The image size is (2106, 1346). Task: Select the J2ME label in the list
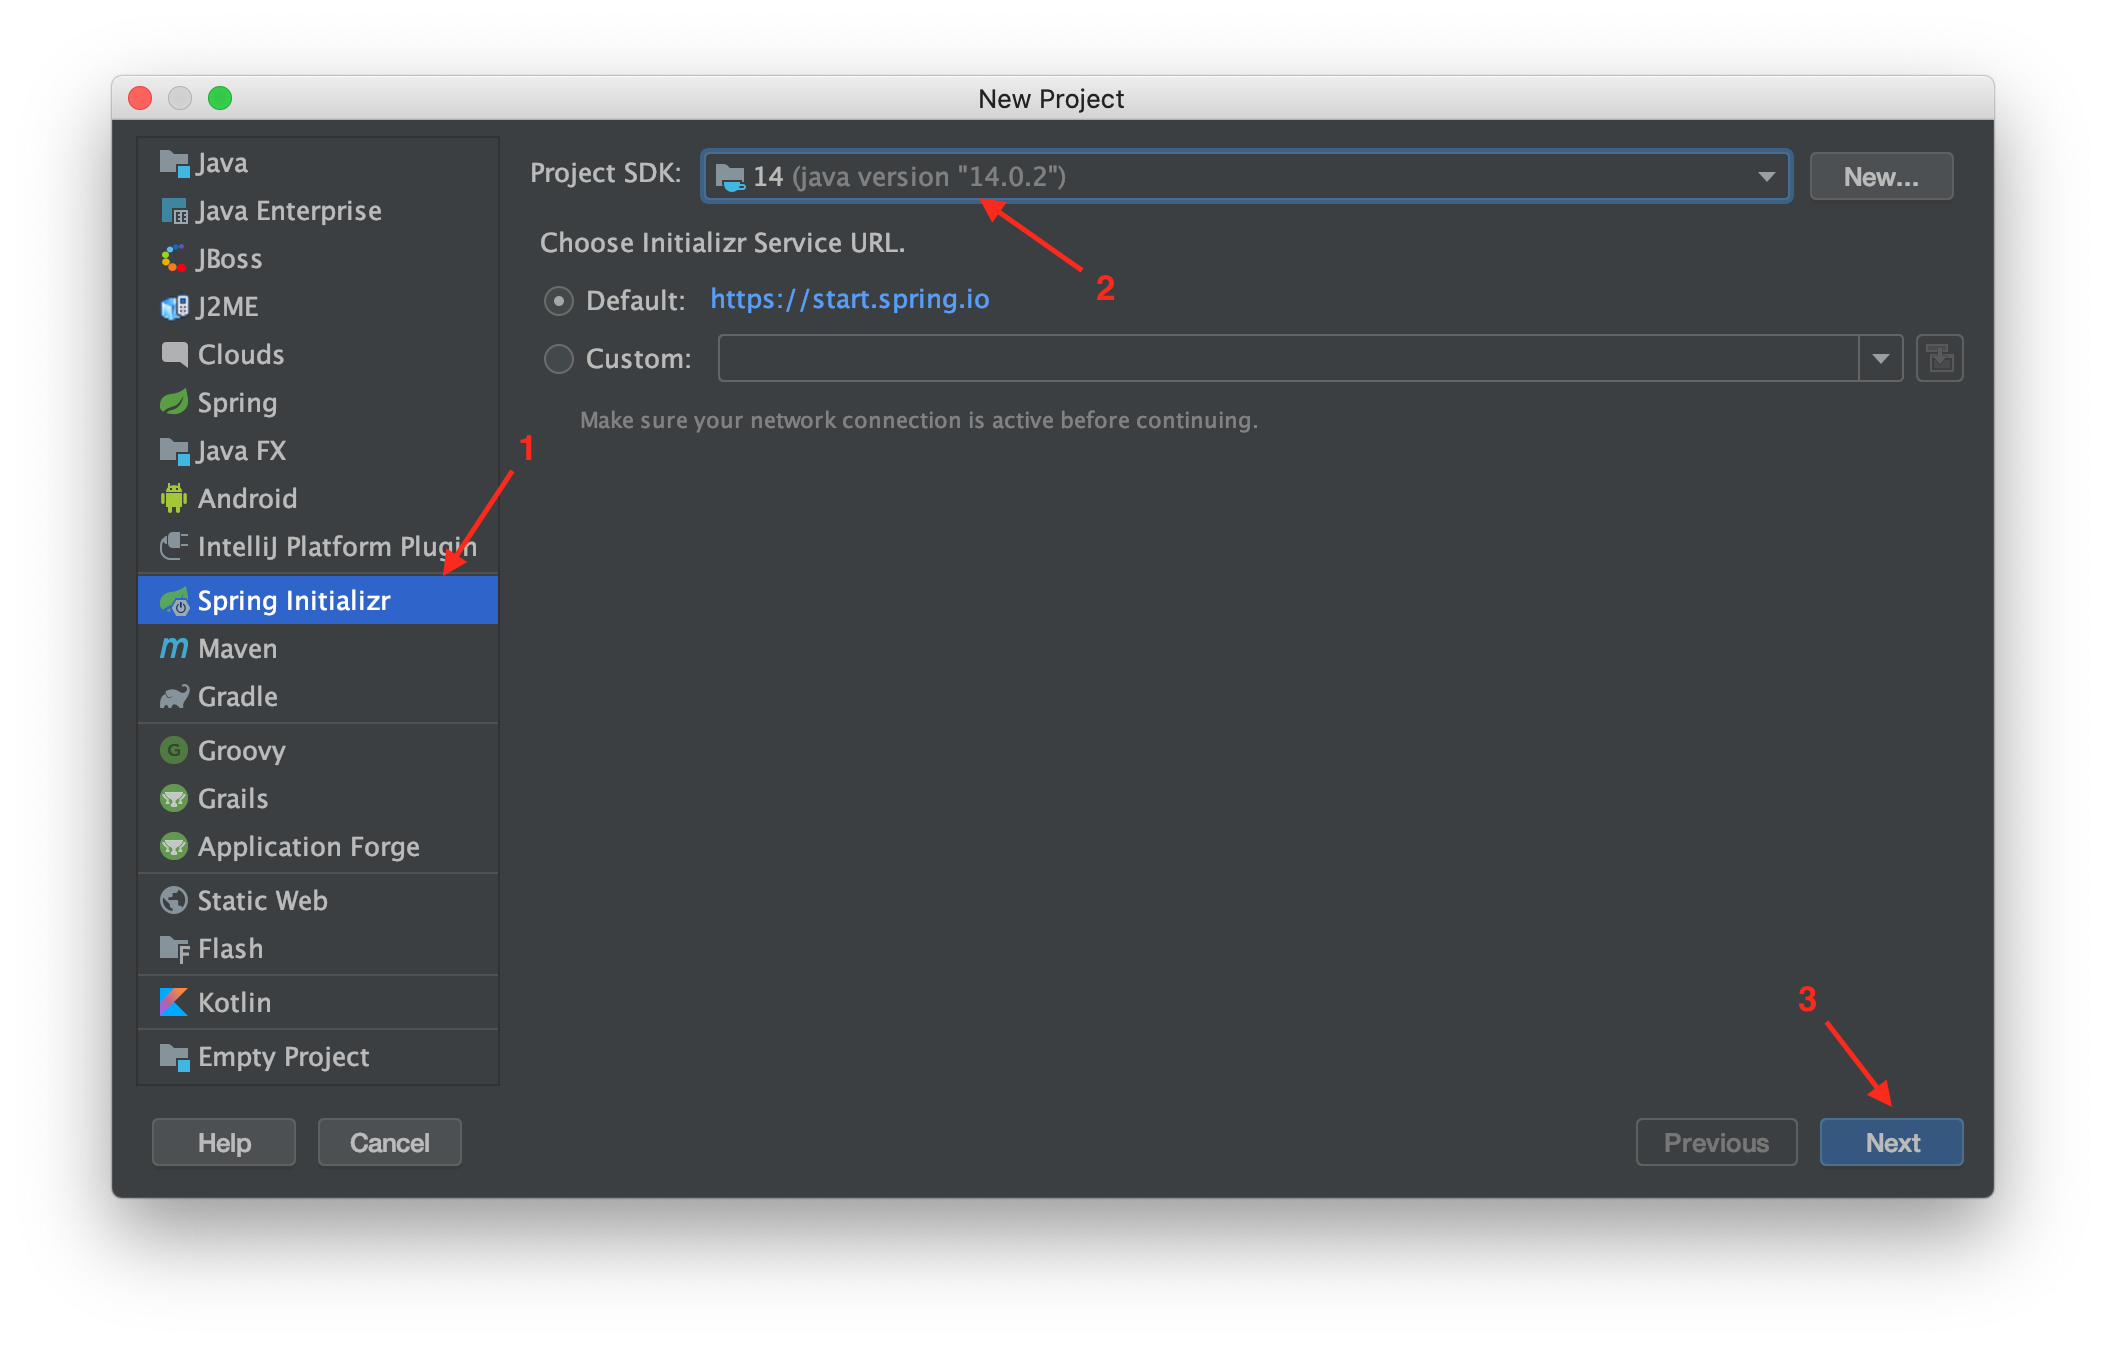pyautogui.click(x=227, y=307)
